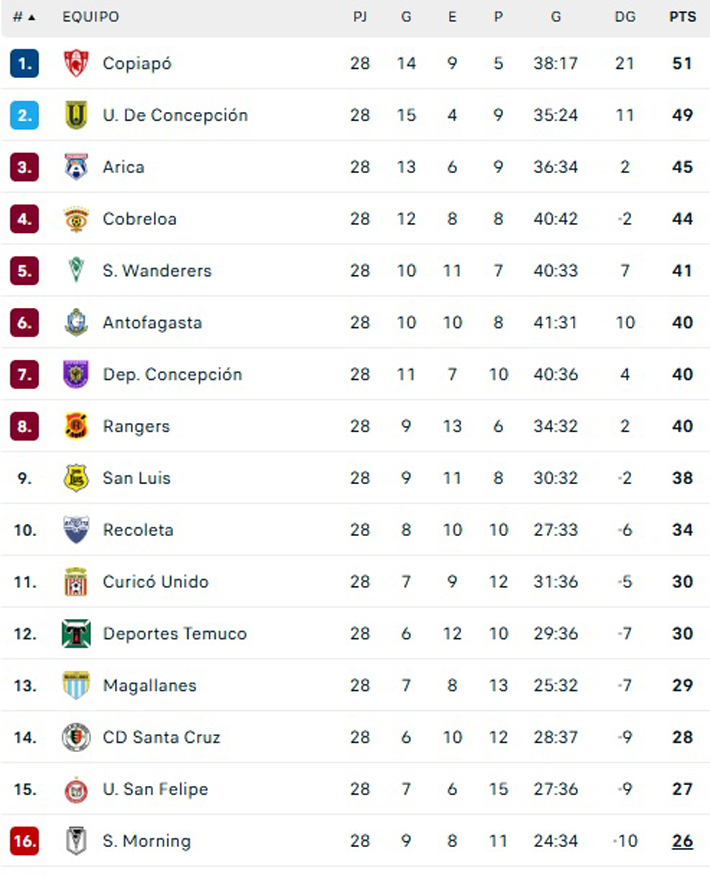The width and height of the screenshot is (710, 877).
Task: Click the Arica team crest icon
Action: pyautogui.click(x=76, y=167)
